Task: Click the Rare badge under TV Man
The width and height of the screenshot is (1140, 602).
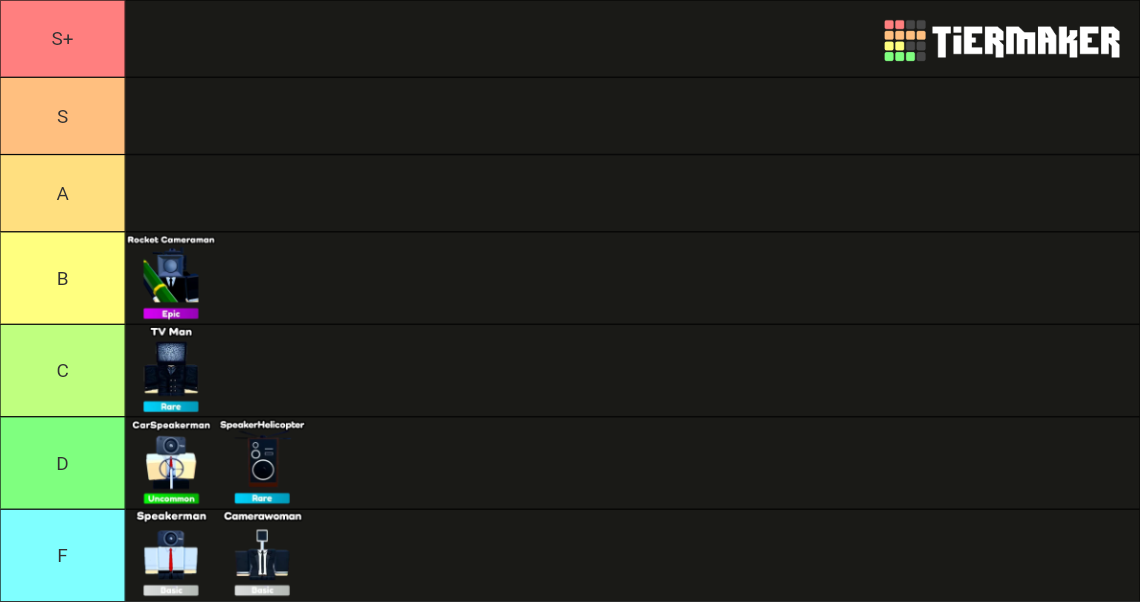Action: pos(171,406)
